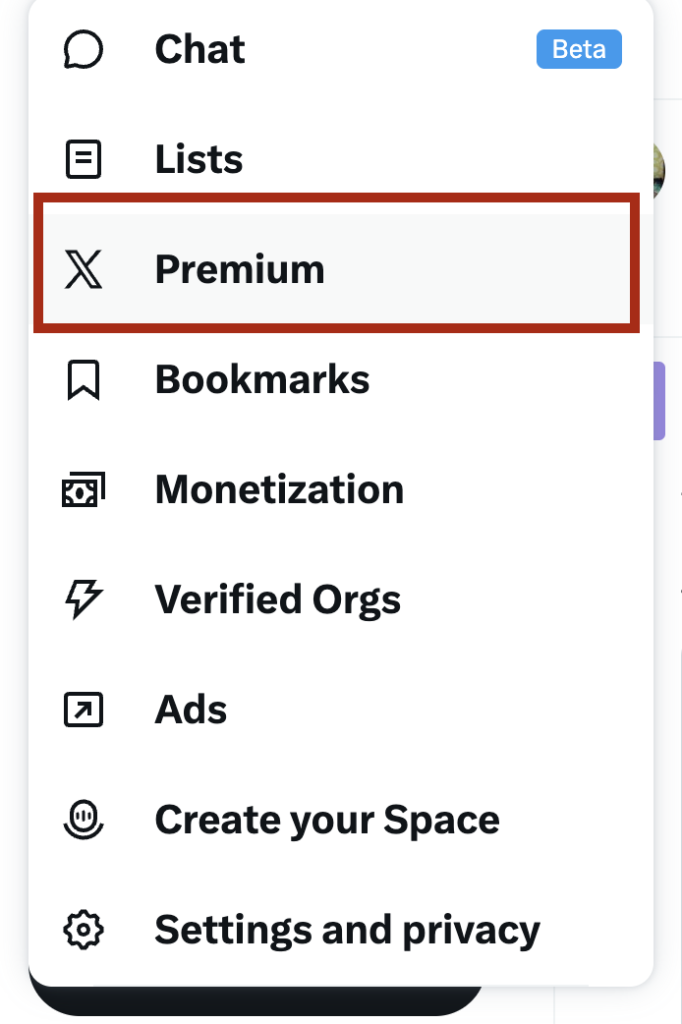Click the Create your Space microphone icon
The image size is (682, 1024).
pyautogui.click(x=83, y=821)
